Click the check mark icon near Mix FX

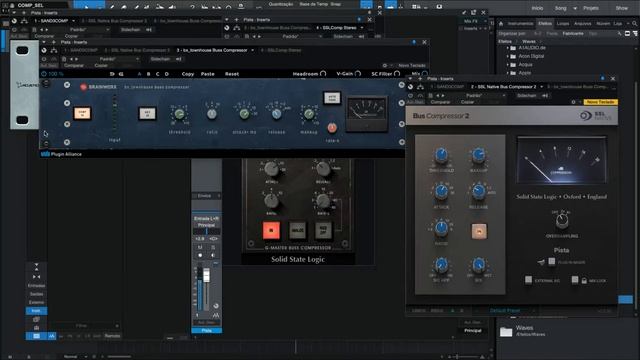pyautogui.click(x=464, y=13)
